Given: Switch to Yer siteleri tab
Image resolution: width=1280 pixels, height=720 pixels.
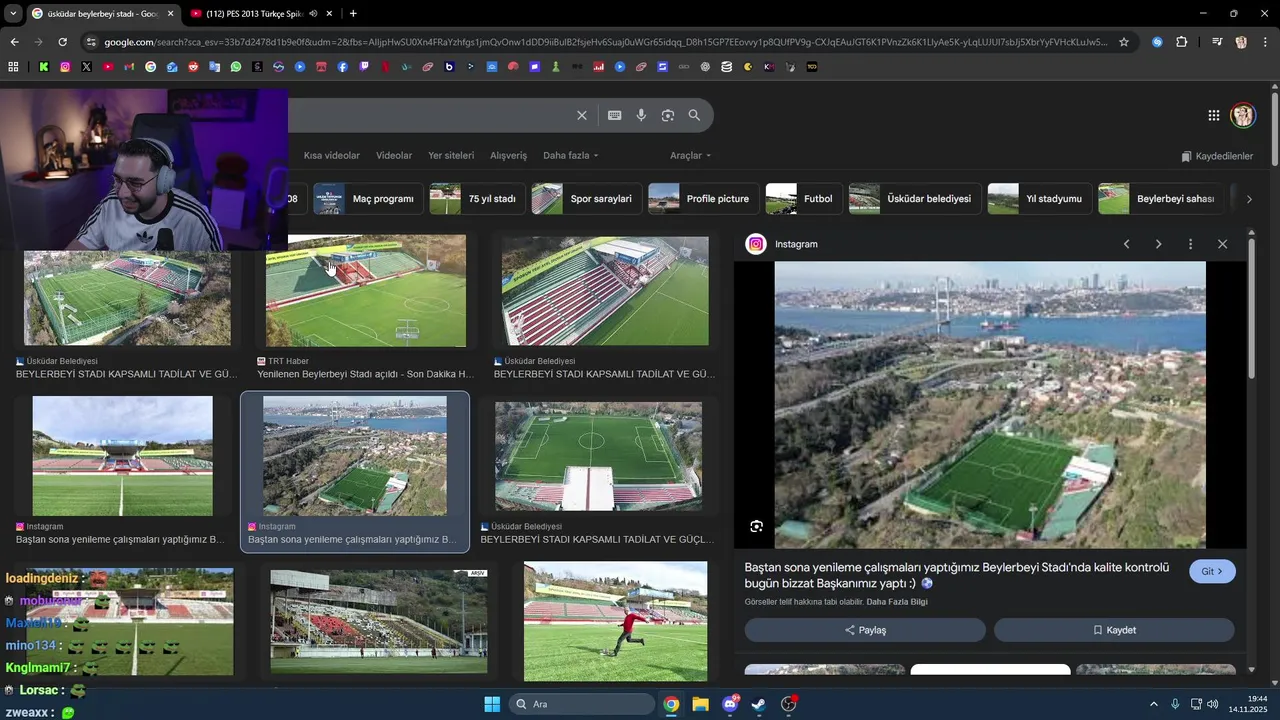Looking at the screenshot, I should (x=451, y=155).
